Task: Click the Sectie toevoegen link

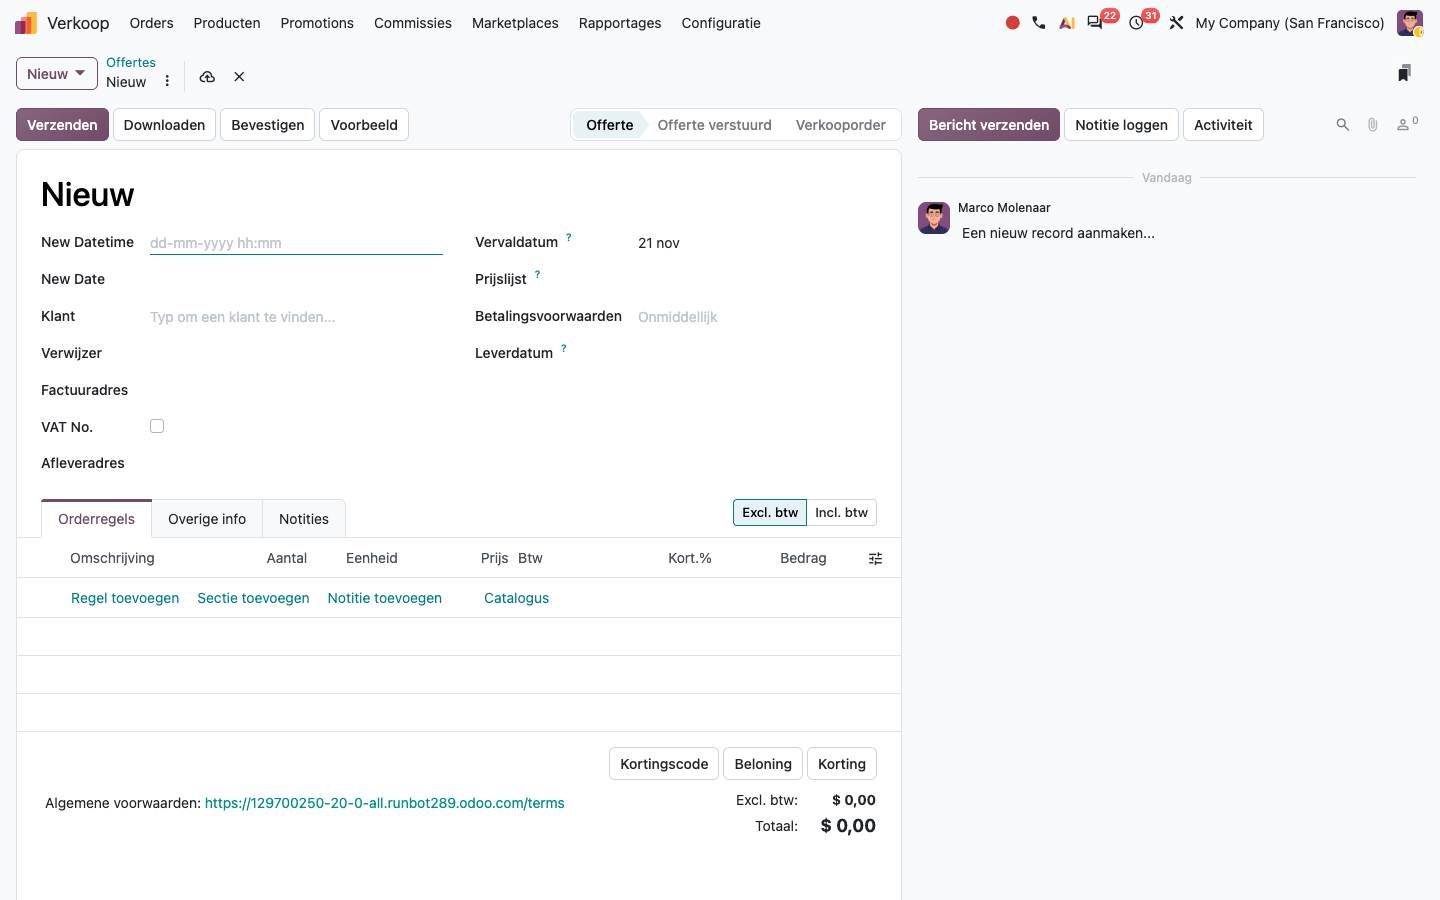Action: click(253, 598)
